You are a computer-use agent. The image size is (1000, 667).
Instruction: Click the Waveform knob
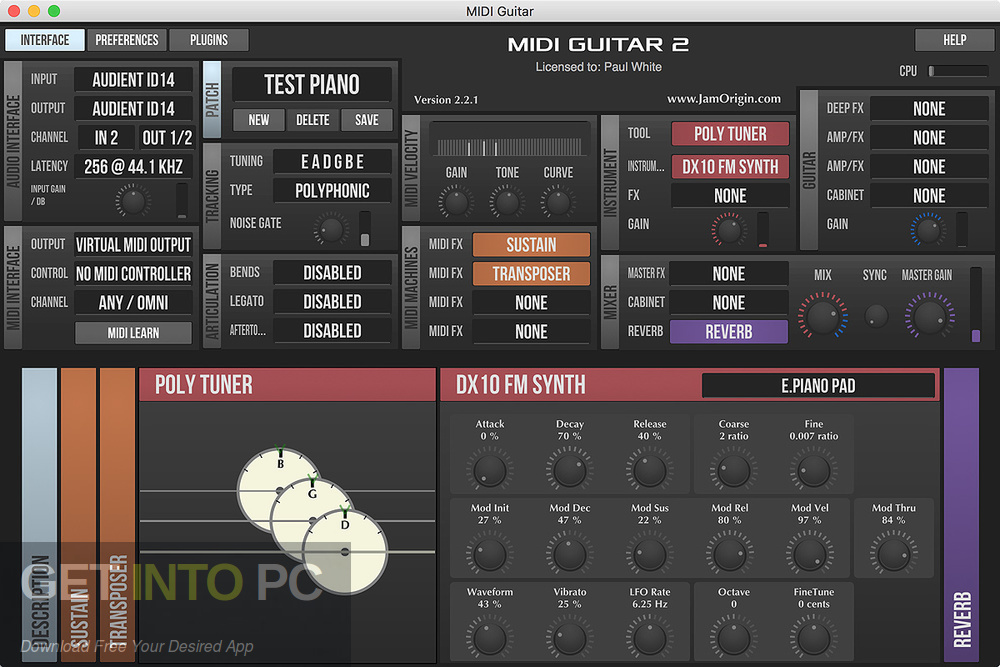(490, 638)
